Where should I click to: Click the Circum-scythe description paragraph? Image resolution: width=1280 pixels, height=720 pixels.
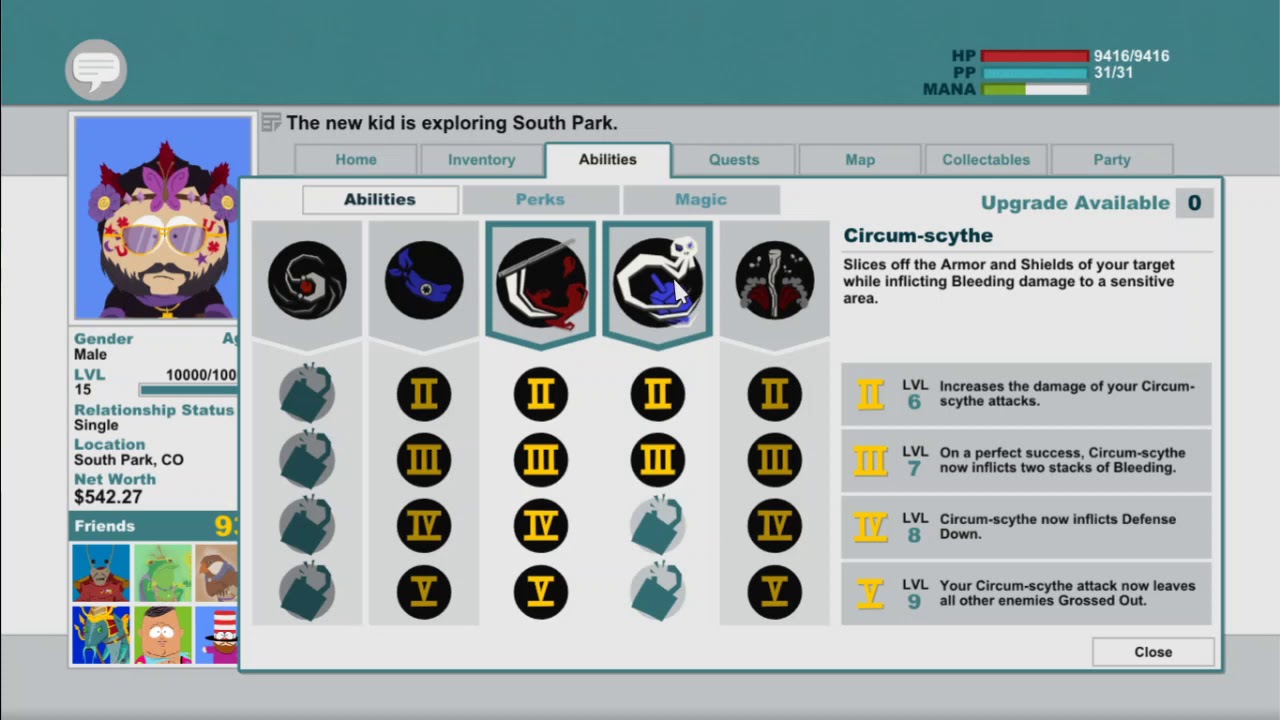1009,281
